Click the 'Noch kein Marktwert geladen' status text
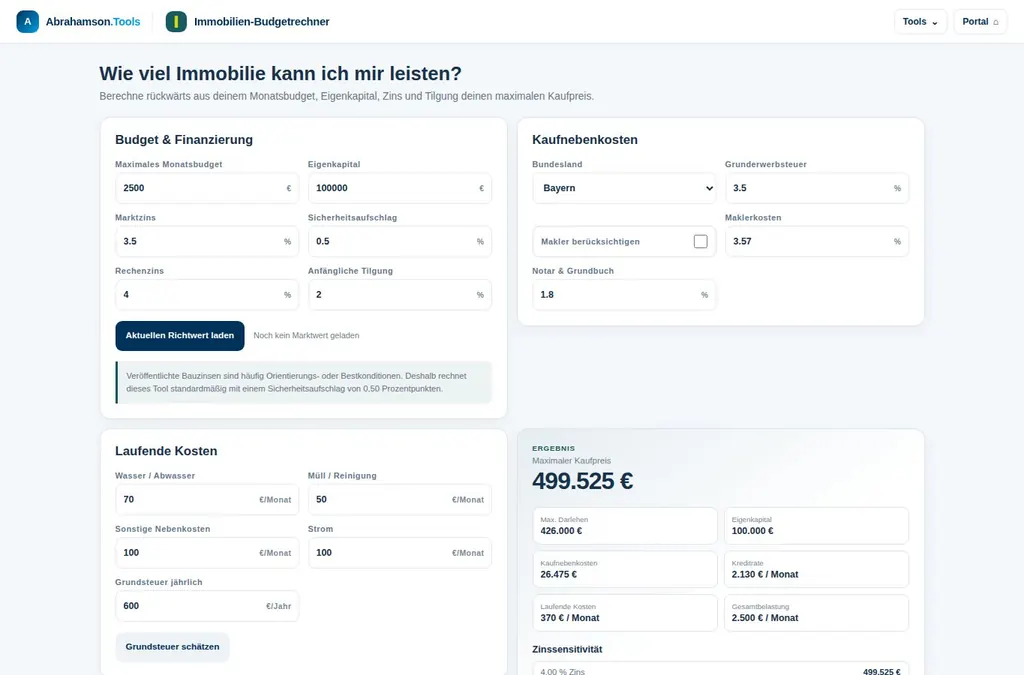This screenshot has width=1024, height=675. tap(306, 336)
